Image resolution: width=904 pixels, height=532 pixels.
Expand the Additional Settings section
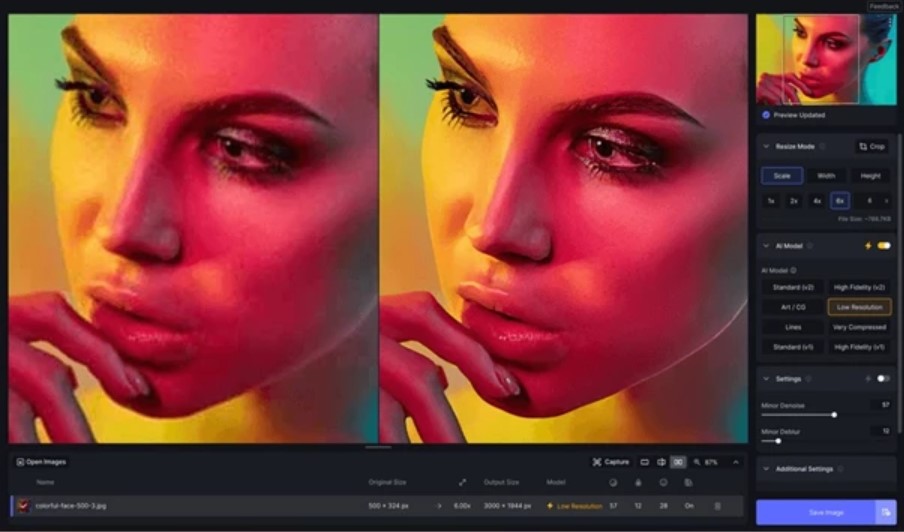pos(766,468)
